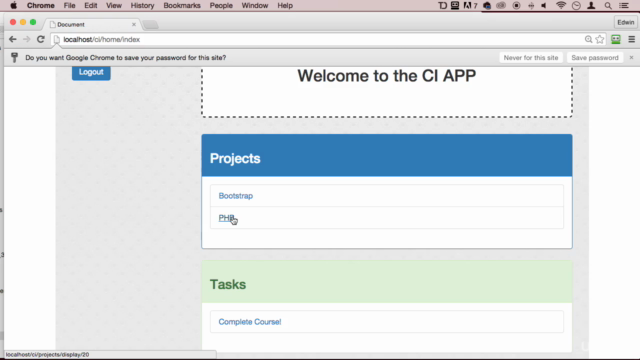Image resolution: width=640 pixels, height=360 pixels.
Task: Click the Wi-Fi status icon
Action: point(561,5)
